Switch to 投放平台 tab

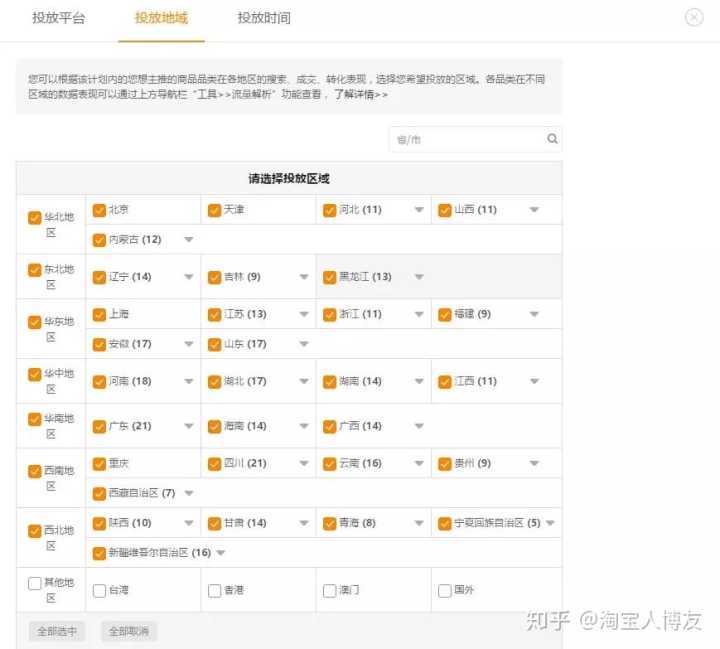(58, 18)
